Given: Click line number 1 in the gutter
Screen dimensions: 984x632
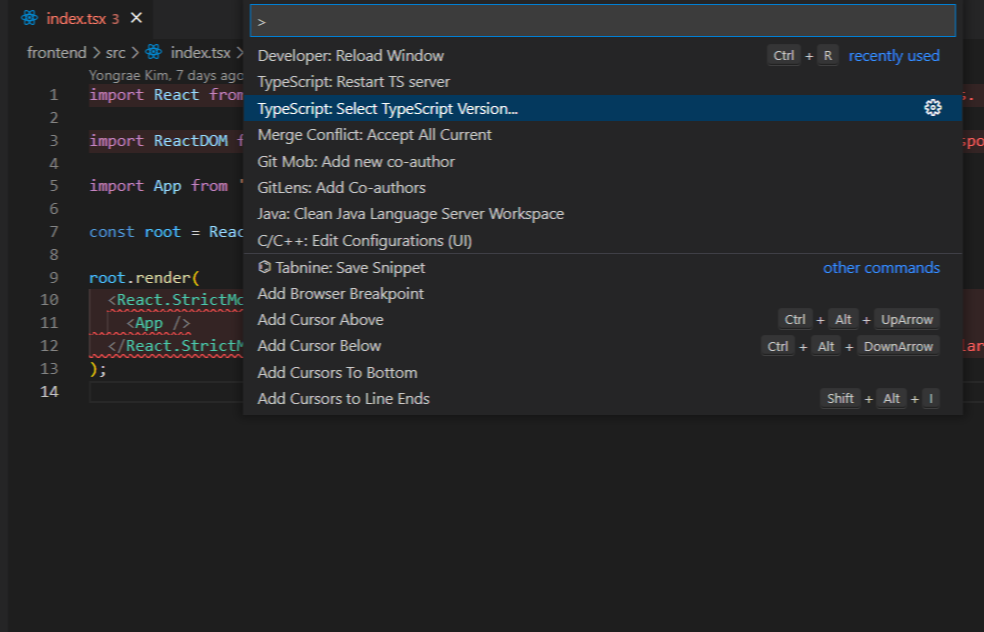Looking at the screenshot, I should click(x=54, y=95).
